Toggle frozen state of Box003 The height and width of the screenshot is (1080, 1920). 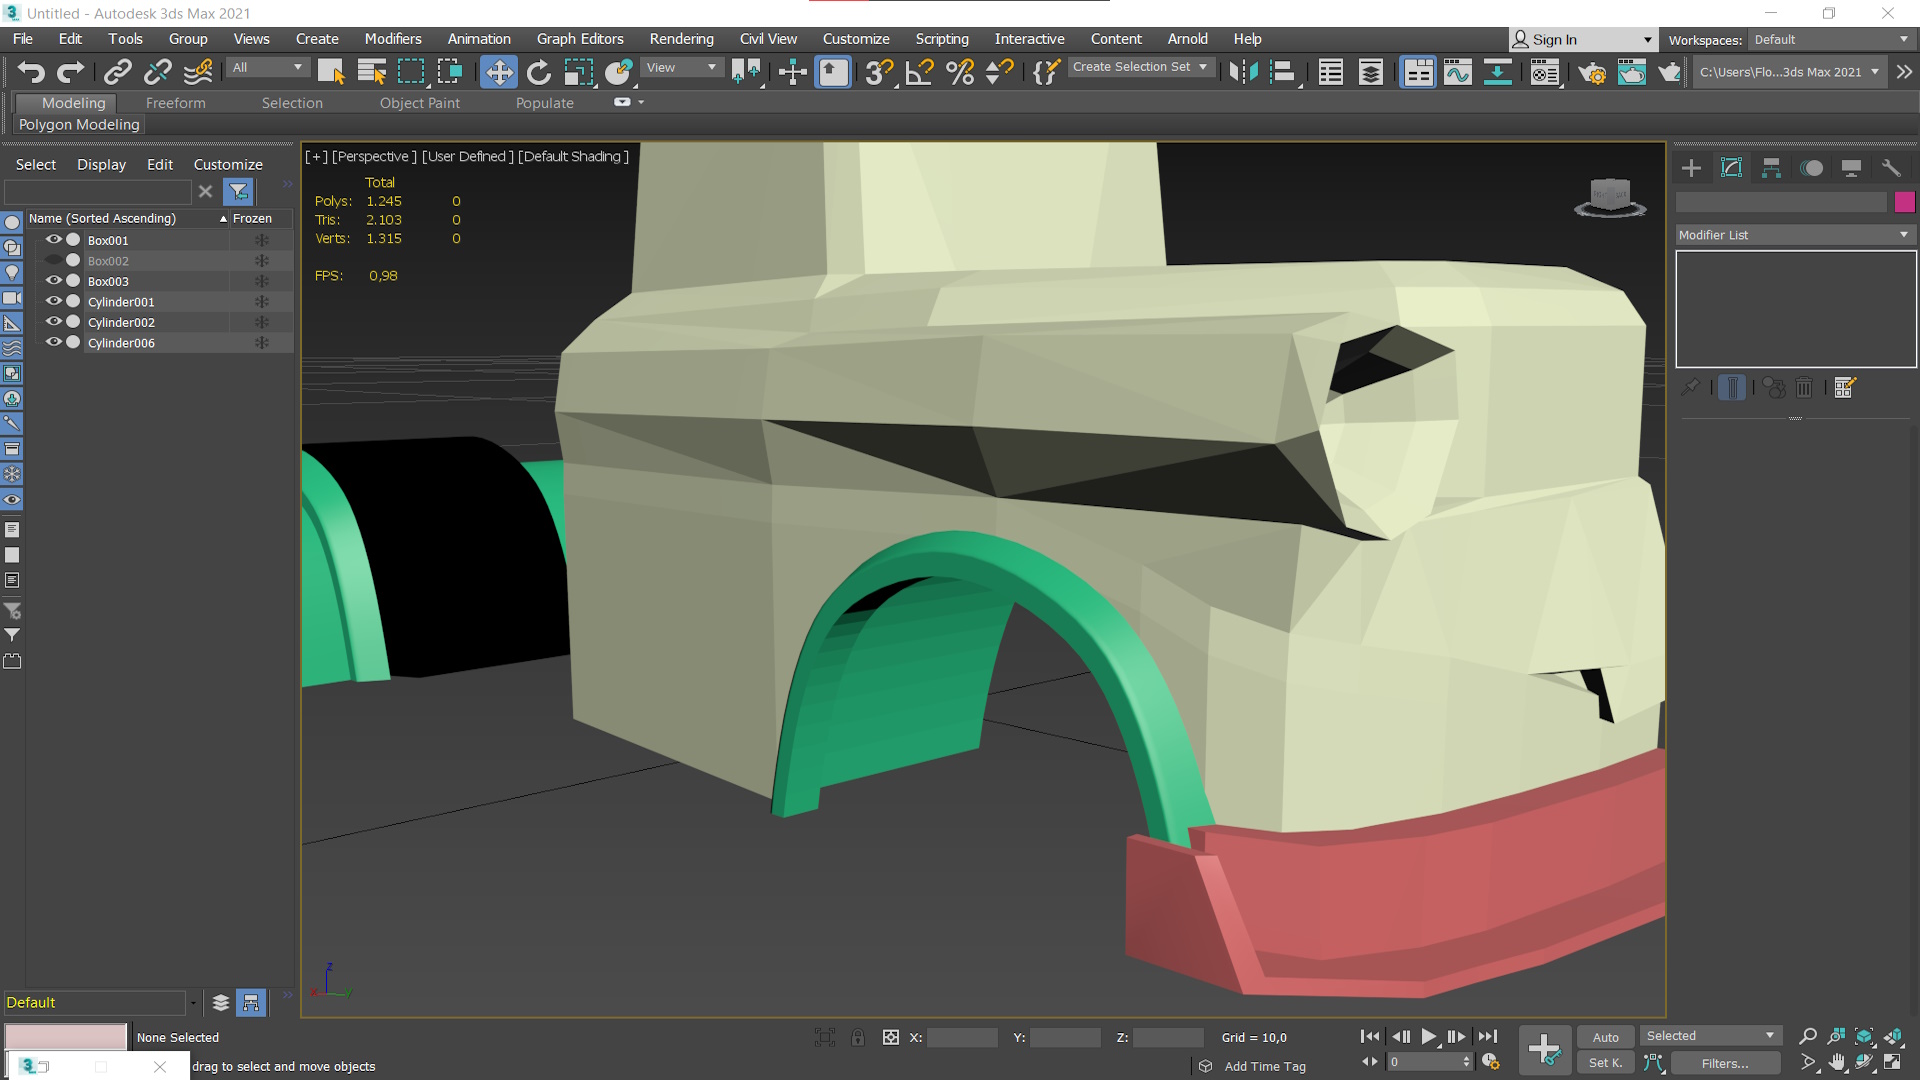(261, 281)
